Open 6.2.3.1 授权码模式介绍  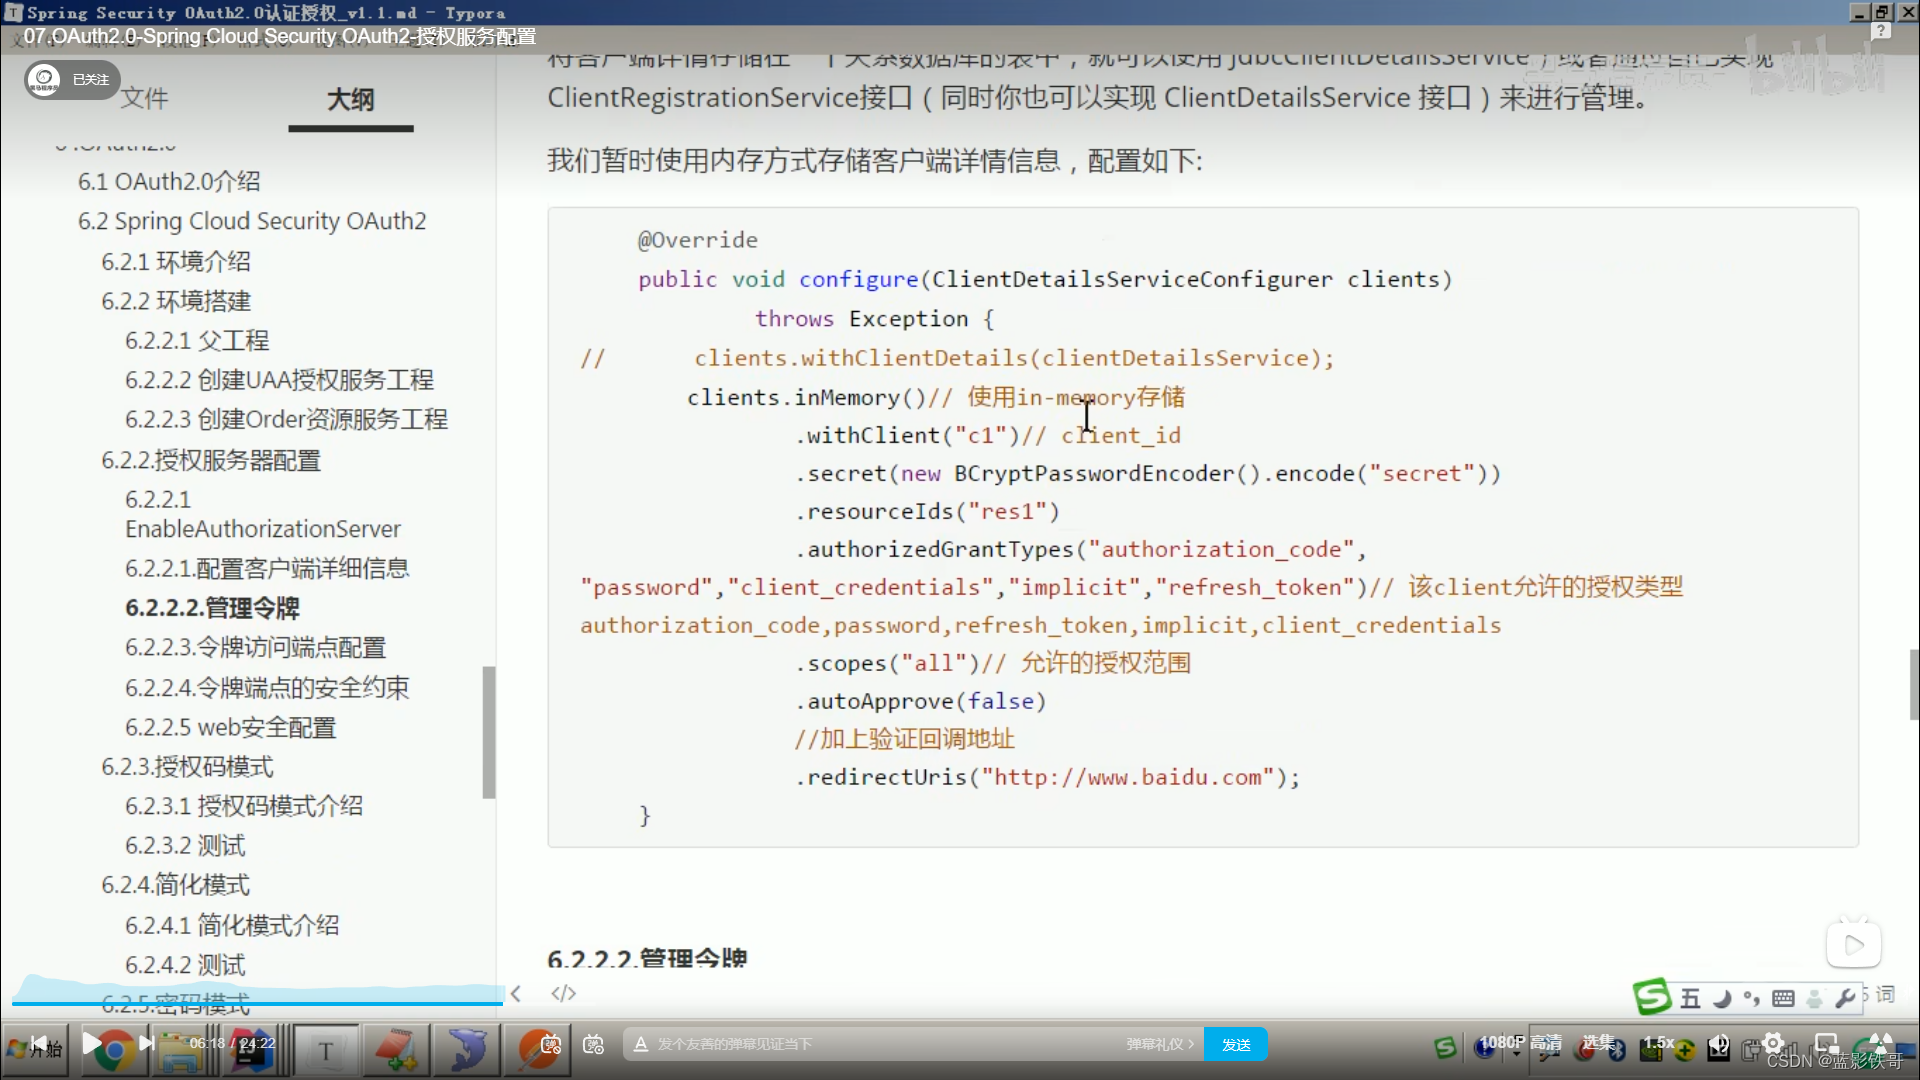(x=244, y=806)
